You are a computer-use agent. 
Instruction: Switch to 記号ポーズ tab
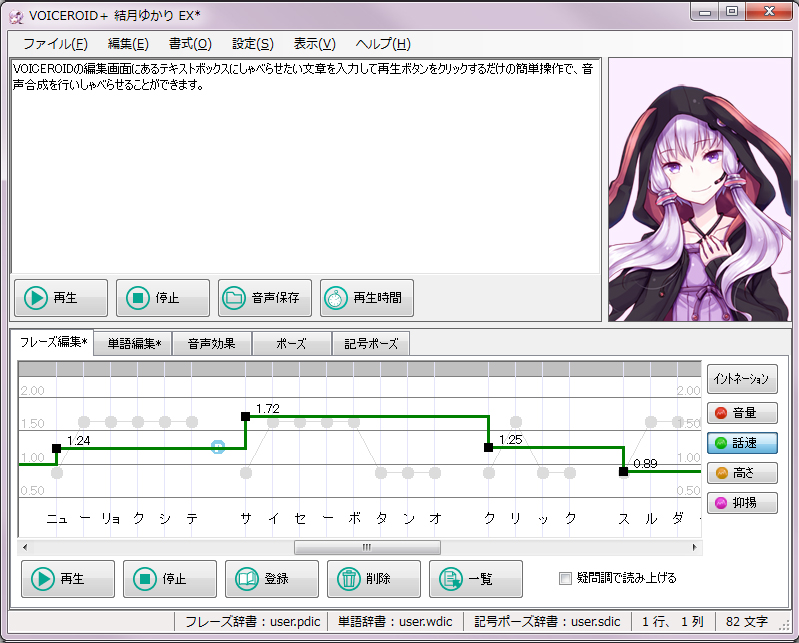tap(370, 343)
